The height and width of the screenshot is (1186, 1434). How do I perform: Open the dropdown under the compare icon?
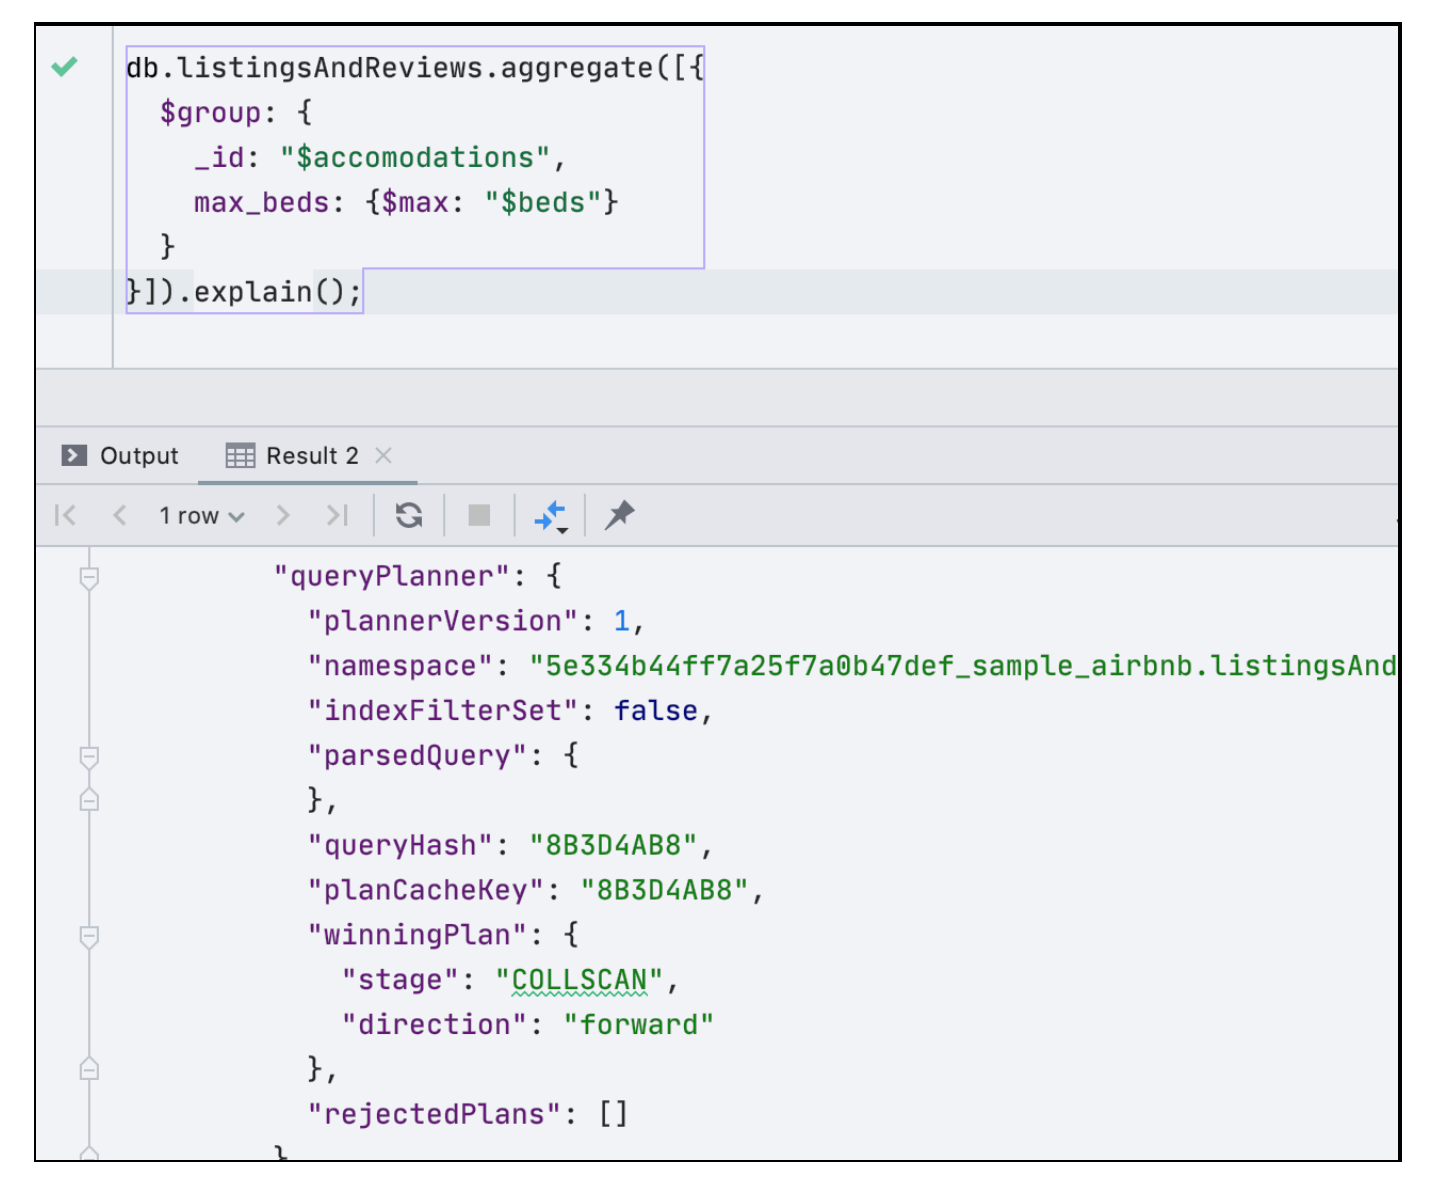564,527
